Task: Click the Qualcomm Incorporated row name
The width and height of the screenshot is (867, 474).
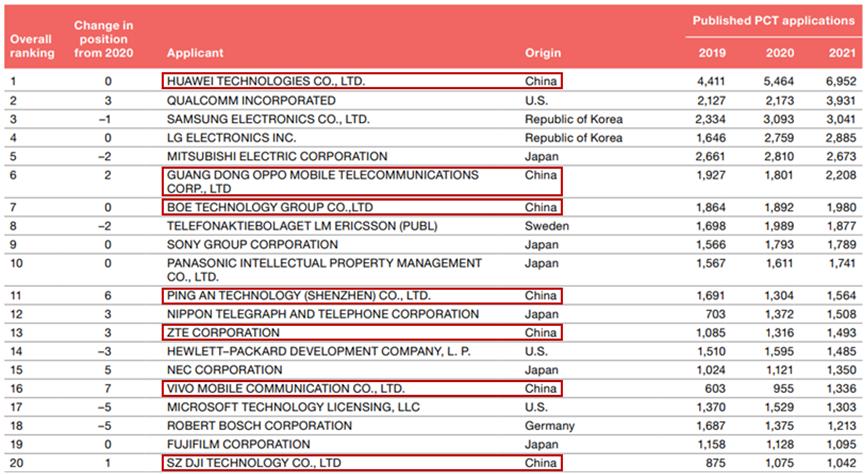Action: tap(251, 100)
